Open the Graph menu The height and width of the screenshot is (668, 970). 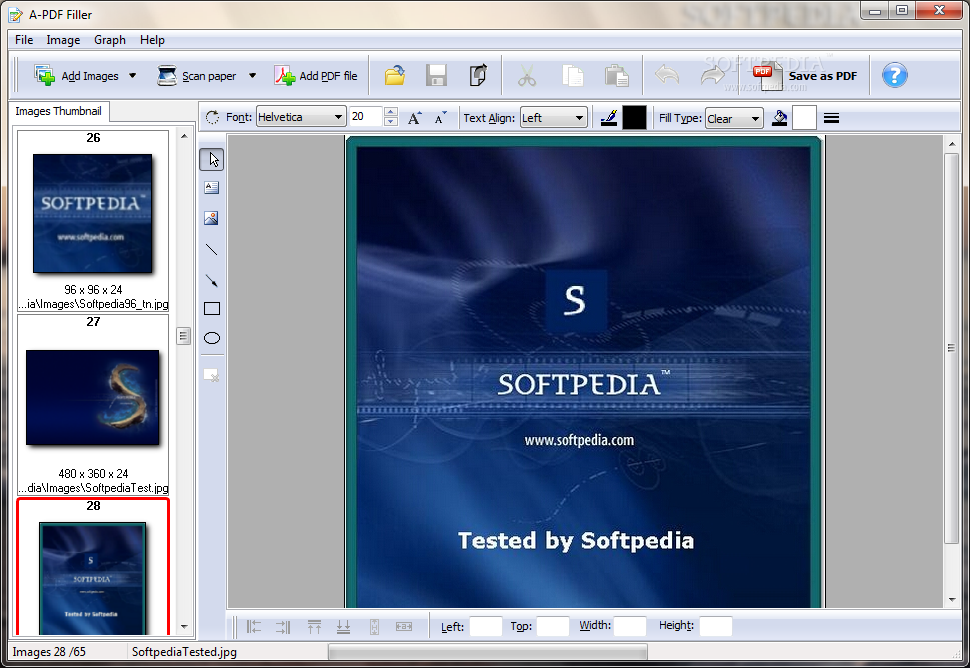click(109, 40)
